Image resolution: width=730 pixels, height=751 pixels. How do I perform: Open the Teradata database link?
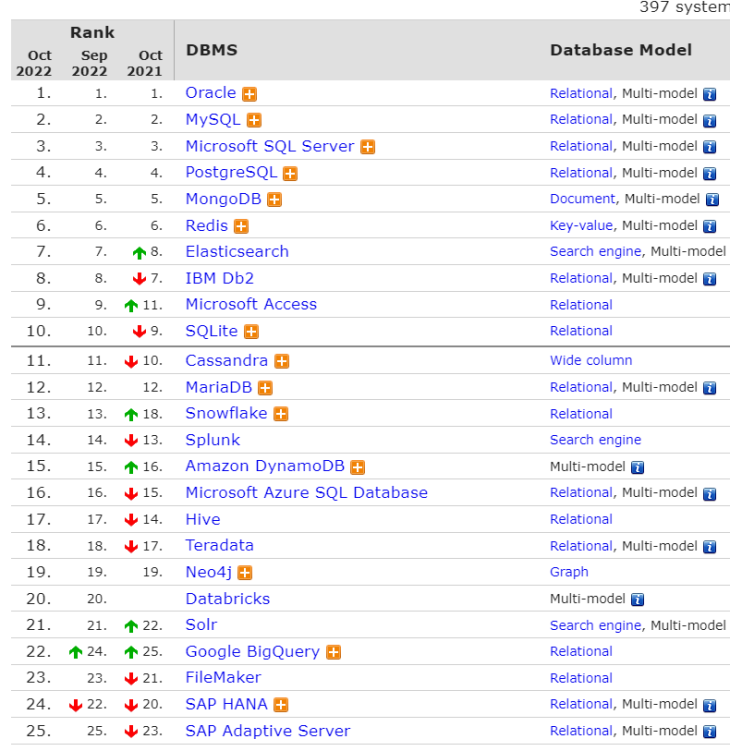tap(219, 545)
